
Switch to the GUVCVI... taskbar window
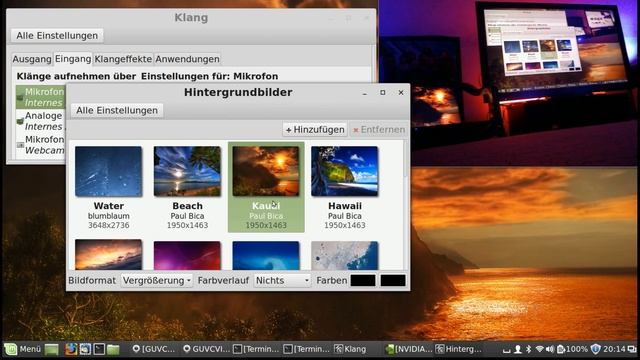click(207, 349)
